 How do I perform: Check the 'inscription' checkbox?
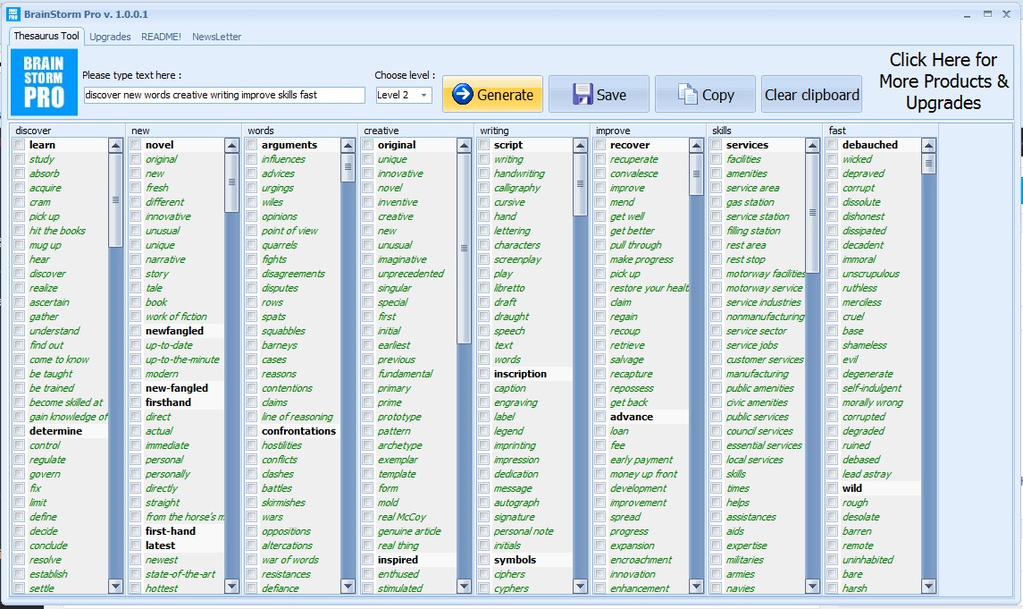484,374
